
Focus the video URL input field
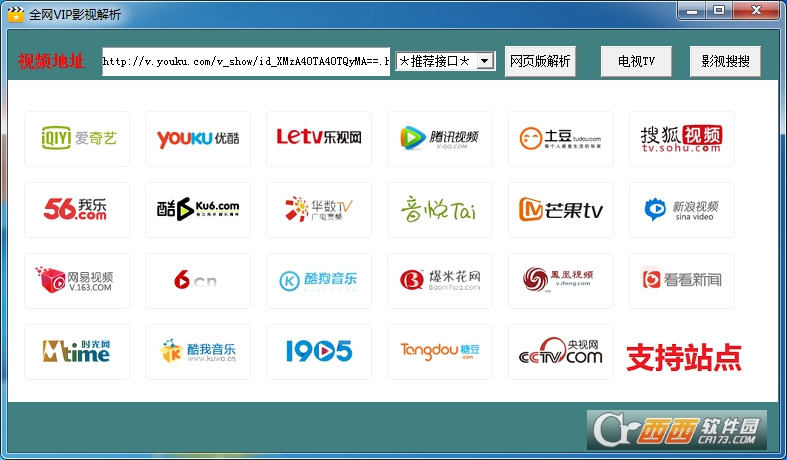pos(246,62)
